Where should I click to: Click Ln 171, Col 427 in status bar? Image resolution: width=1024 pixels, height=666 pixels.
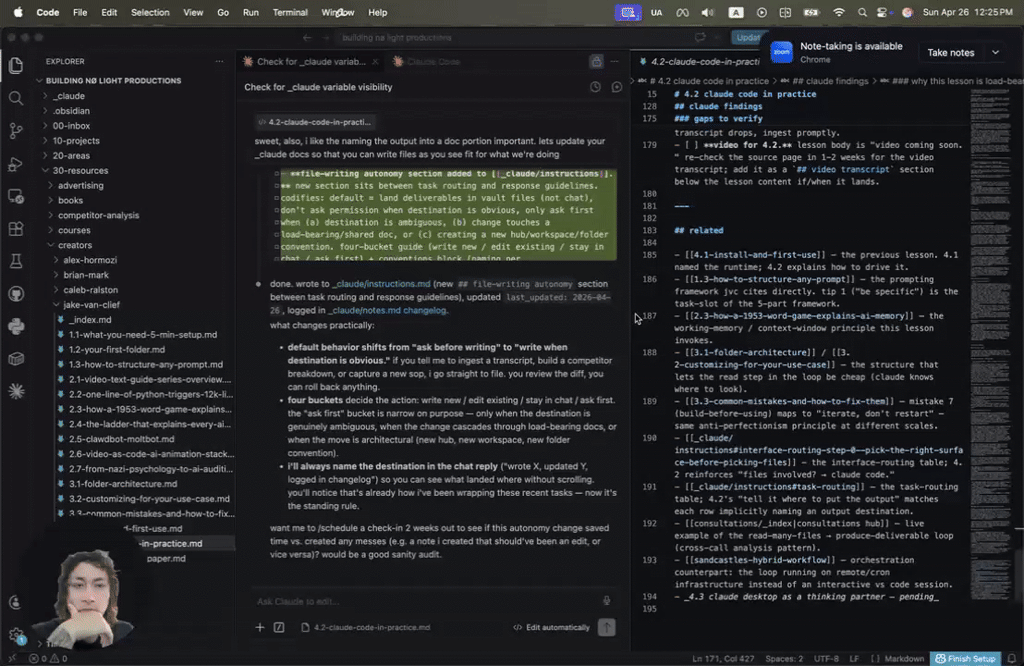click(723, 658)
